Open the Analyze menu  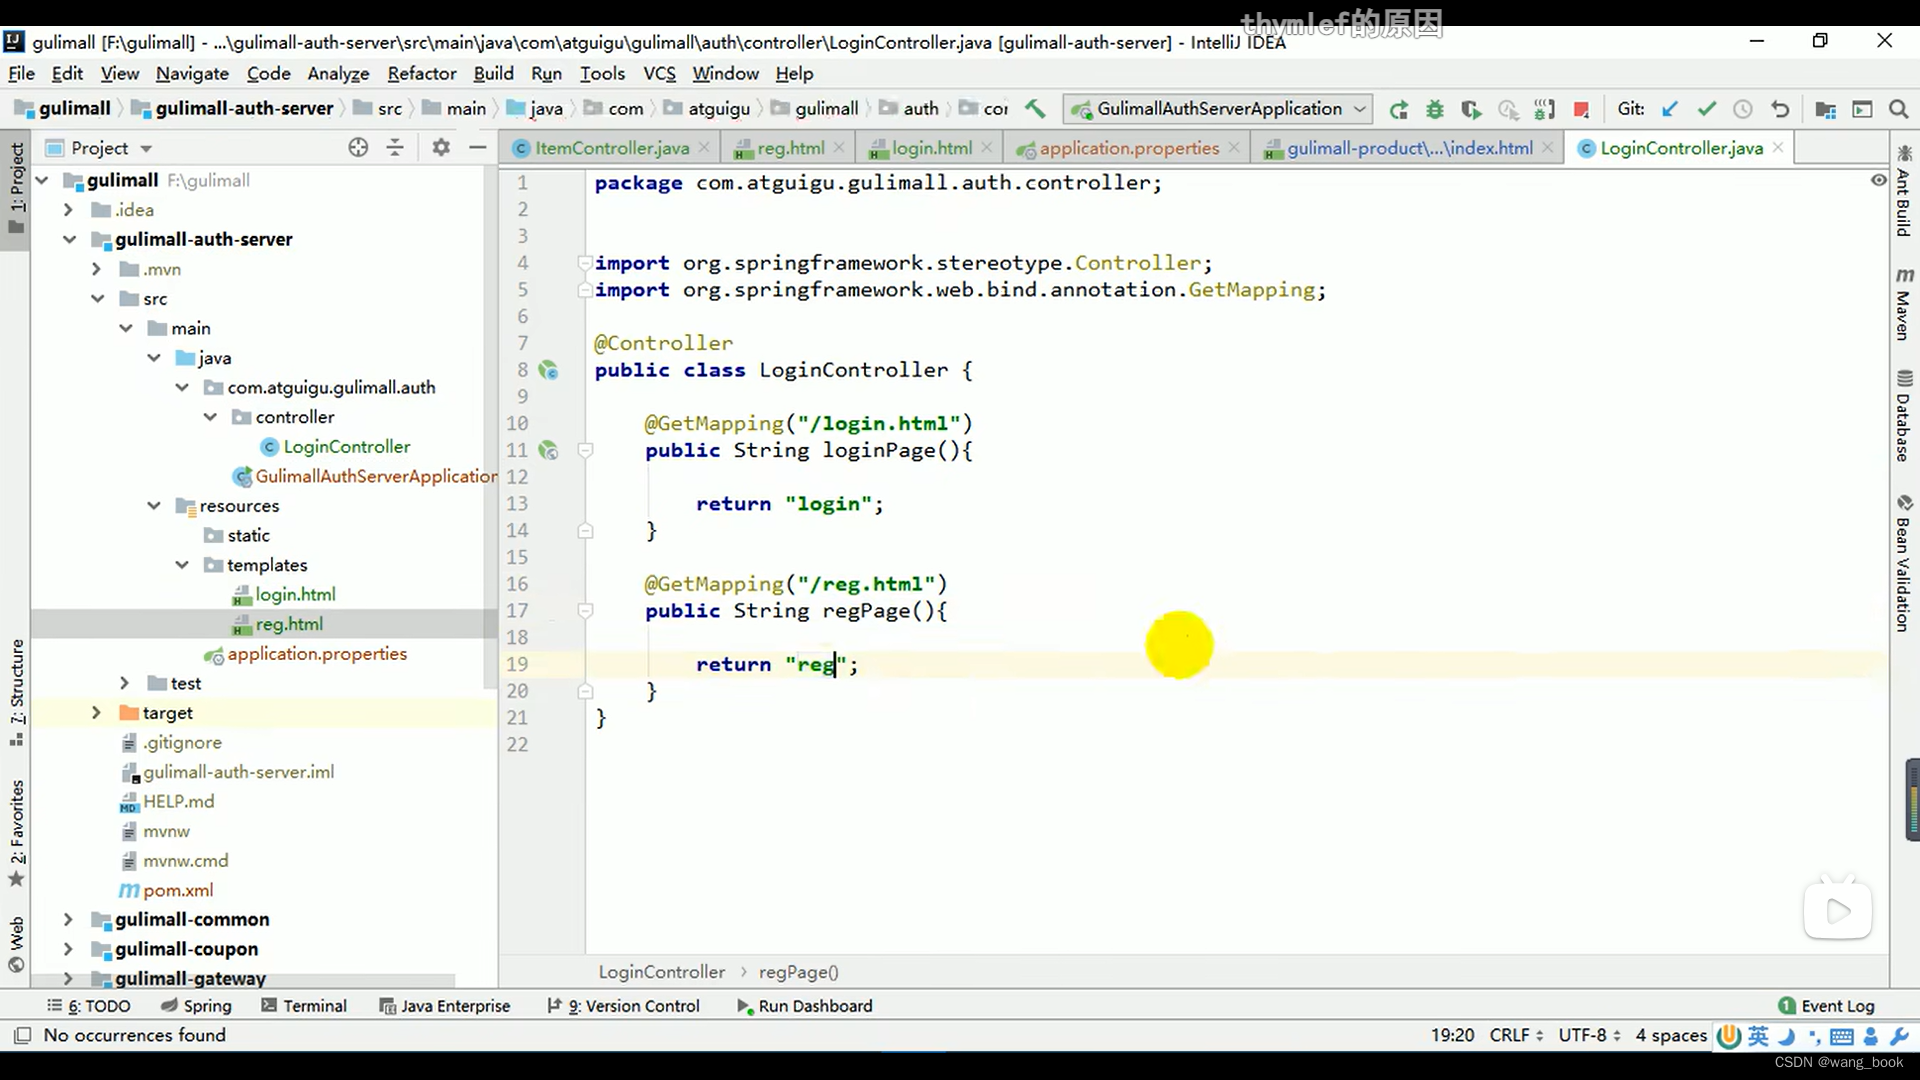coord(338,74)
